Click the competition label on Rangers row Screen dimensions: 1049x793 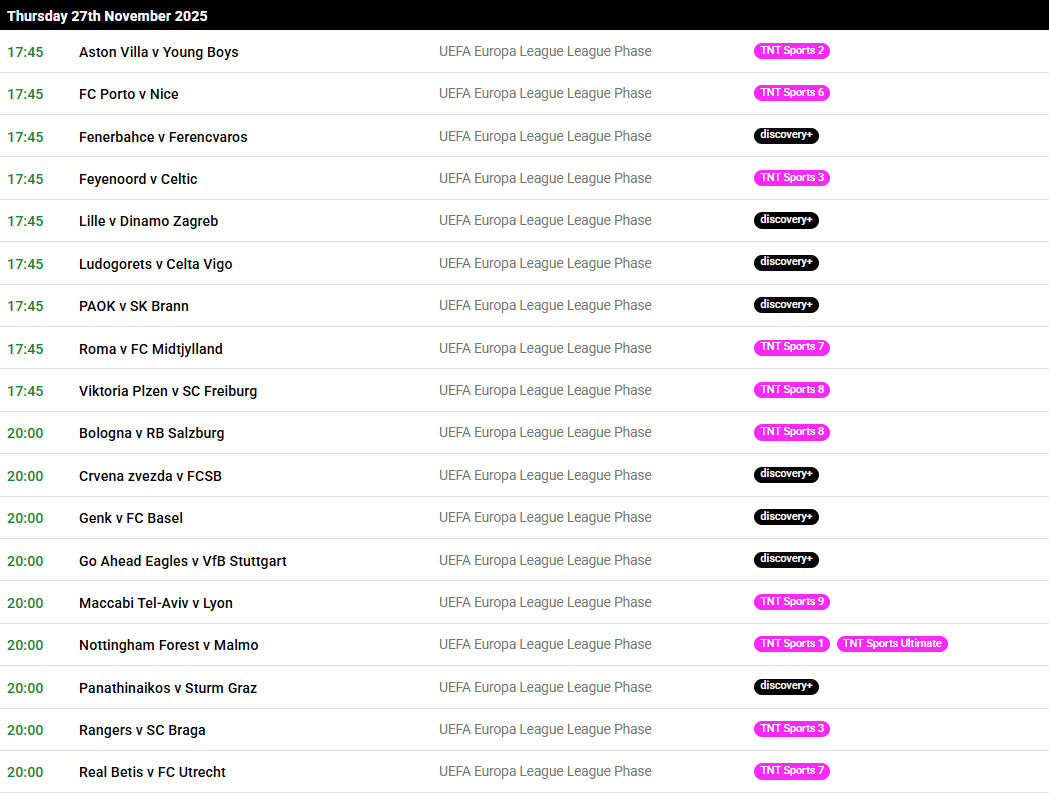545,730
